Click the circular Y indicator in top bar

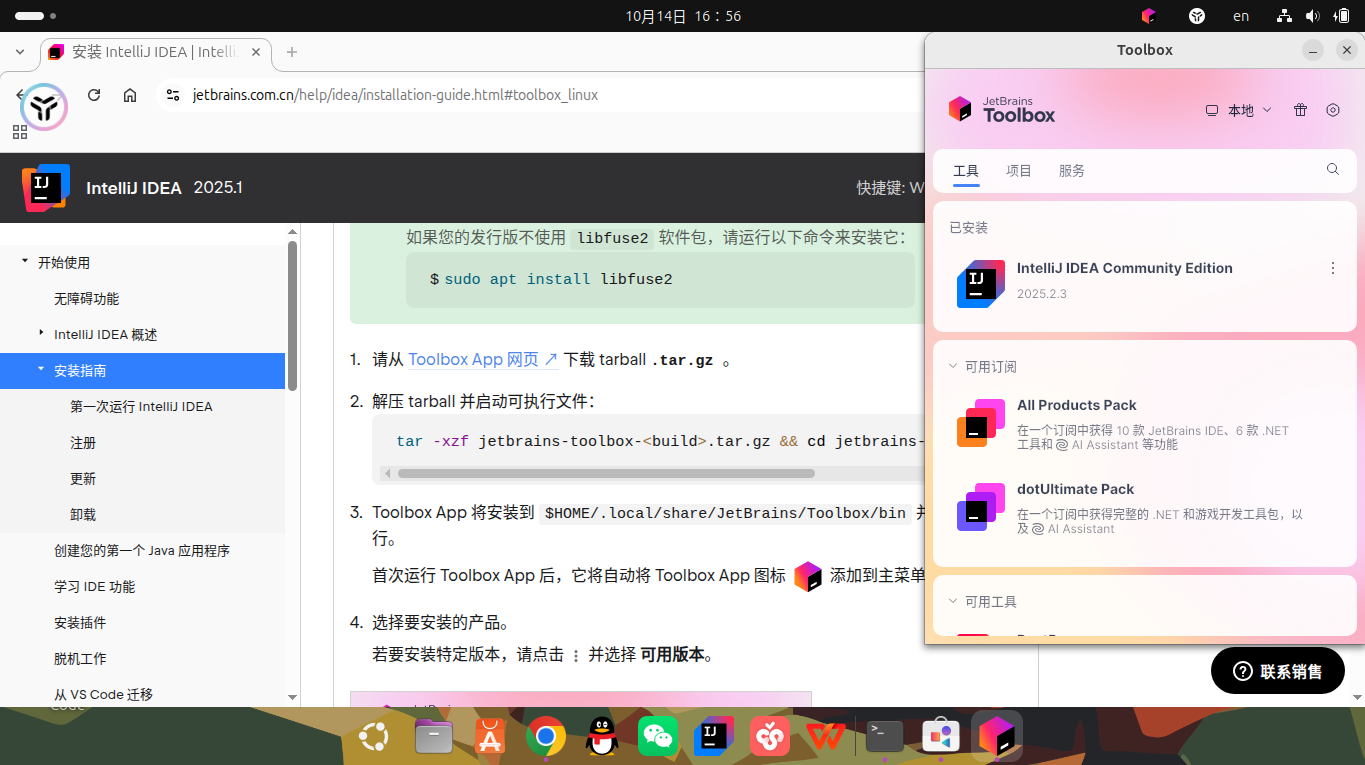tap(1196, 16)
